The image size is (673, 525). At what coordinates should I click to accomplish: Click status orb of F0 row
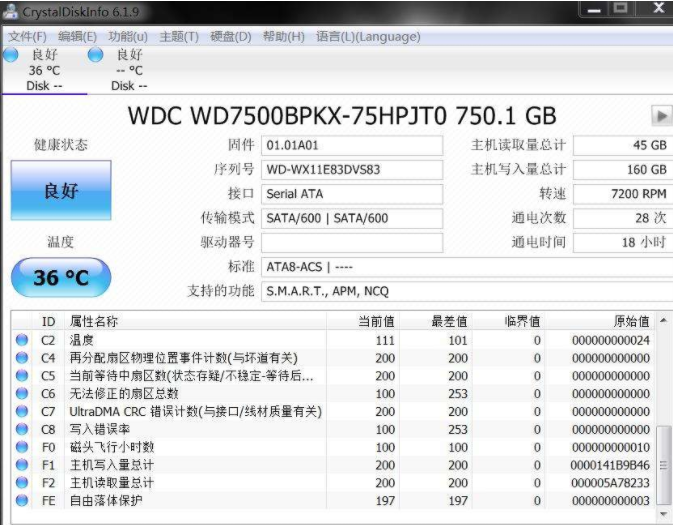pyautogui.click(x=22, y=447)
